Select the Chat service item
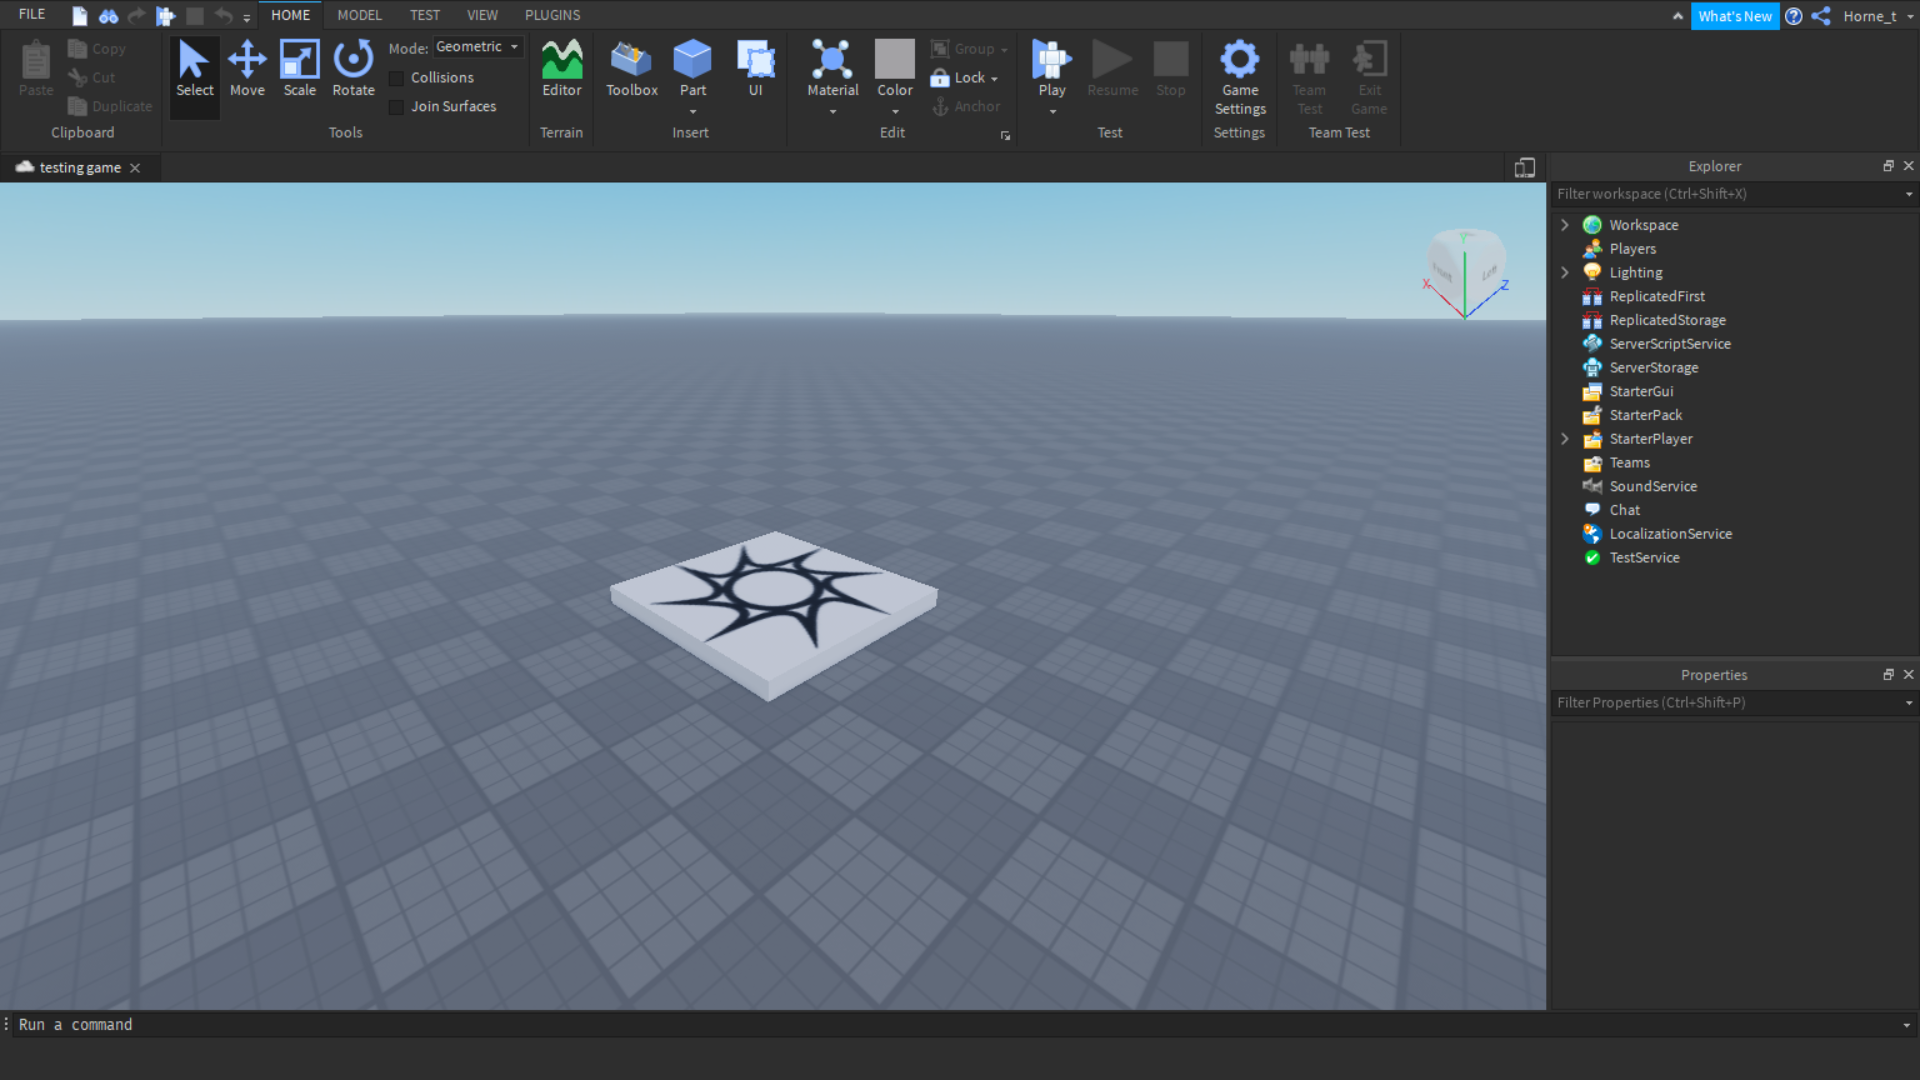This screenshot has height=1080, width=1920. (x=1624, y=510)
